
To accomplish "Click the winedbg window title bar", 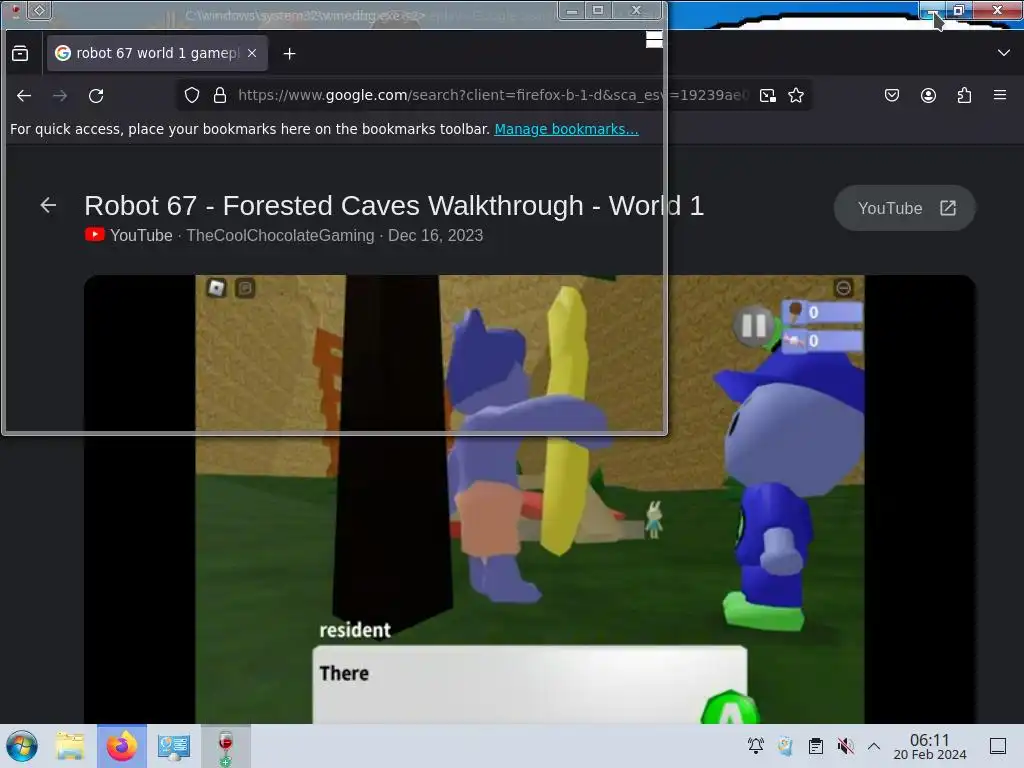I will (304, 14).
